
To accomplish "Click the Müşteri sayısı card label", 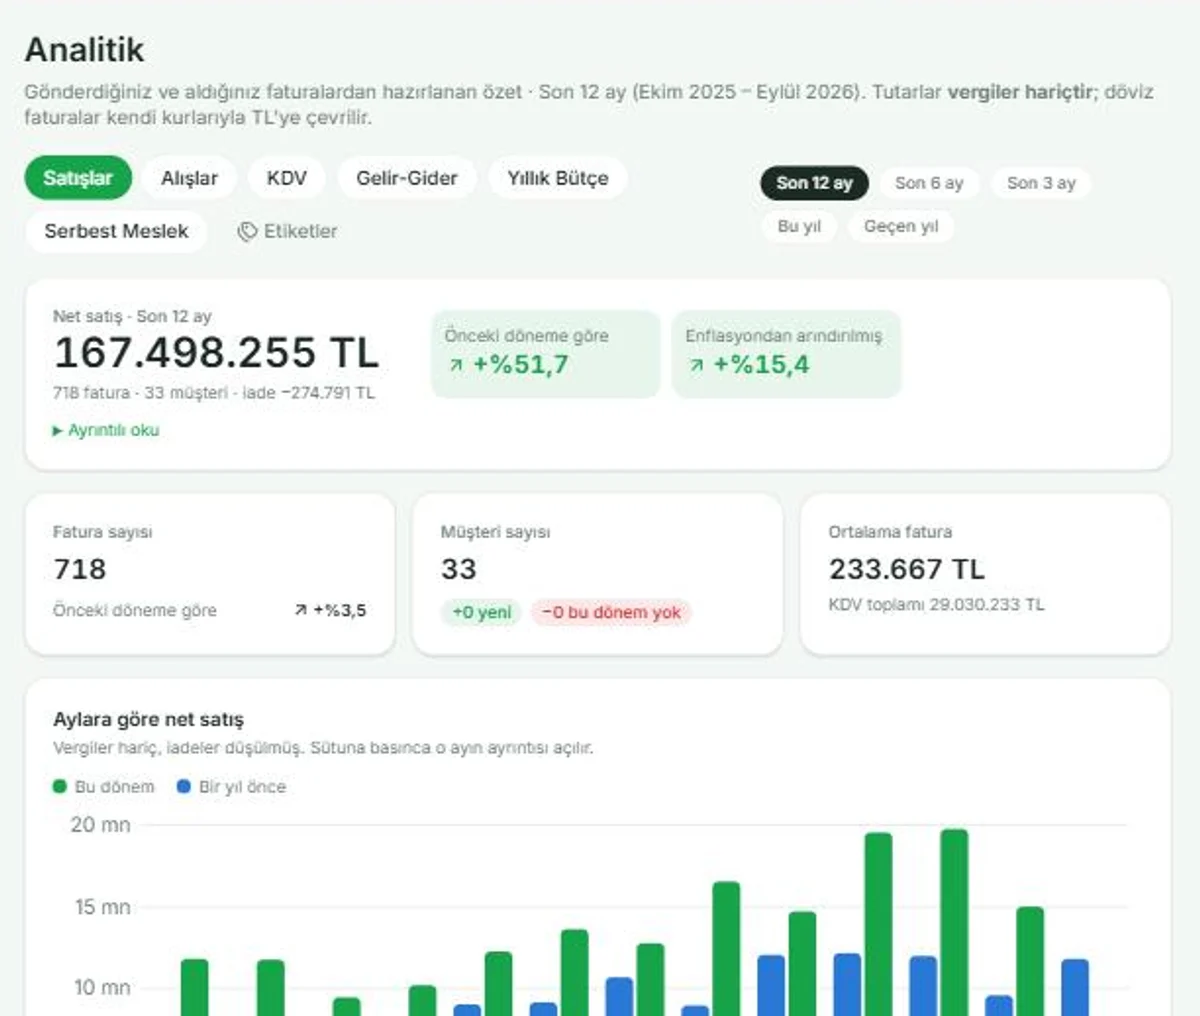I will tap(495, 532).
